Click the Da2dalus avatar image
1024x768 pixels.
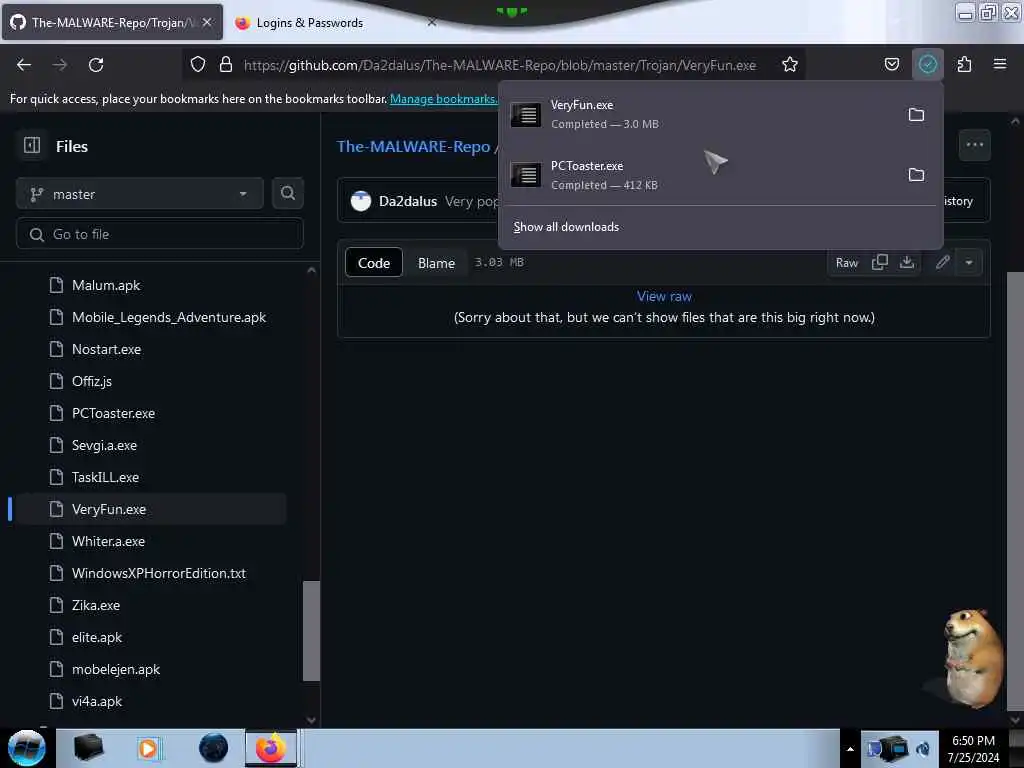click(360, 201)
